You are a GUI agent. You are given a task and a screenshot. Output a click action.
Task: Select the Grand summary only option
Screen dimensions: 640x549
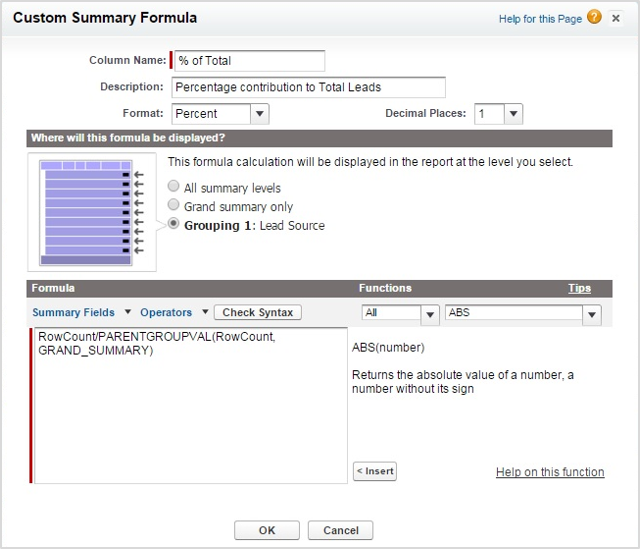tap(173, 204)
